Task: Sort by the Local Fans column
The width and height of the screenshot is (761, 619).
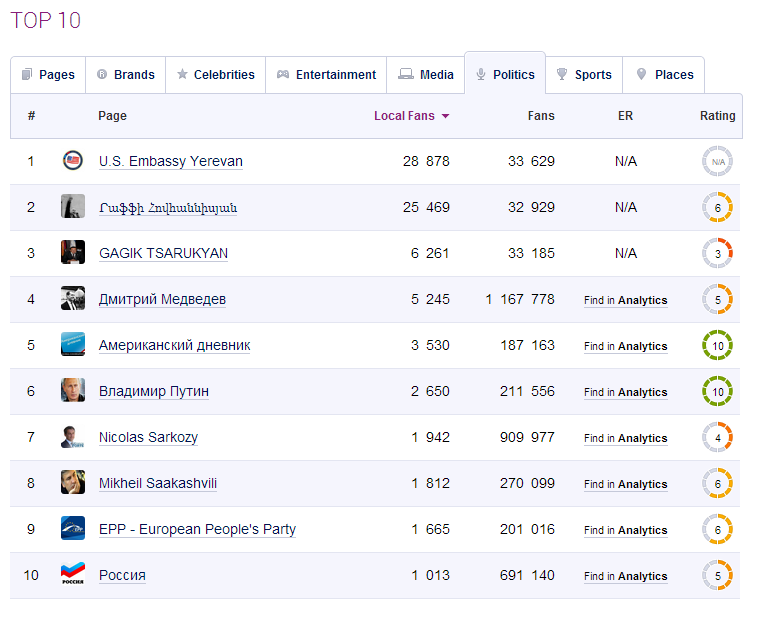Action: [404, 116]
